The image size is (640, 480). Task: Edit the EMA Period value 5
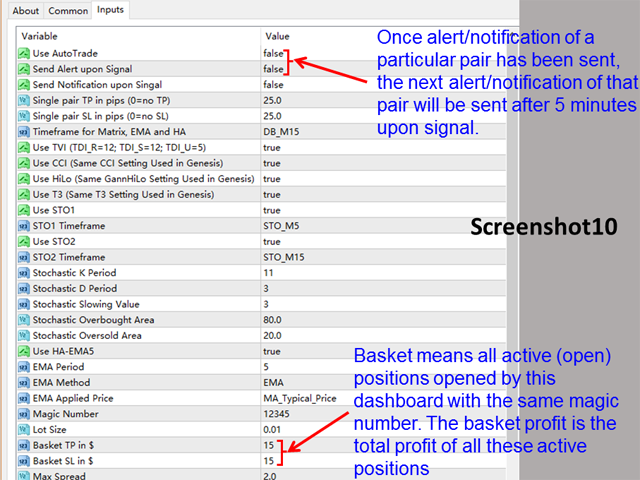[x=266, y=367]
